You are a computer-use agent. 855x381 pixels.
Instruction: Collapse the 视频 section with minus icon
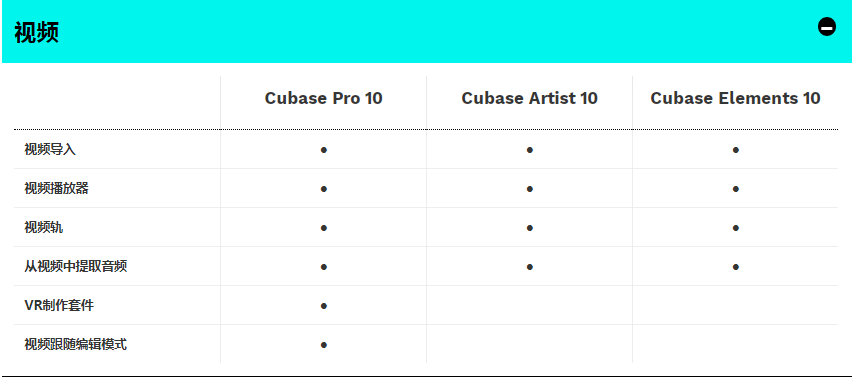click(827, 27)
